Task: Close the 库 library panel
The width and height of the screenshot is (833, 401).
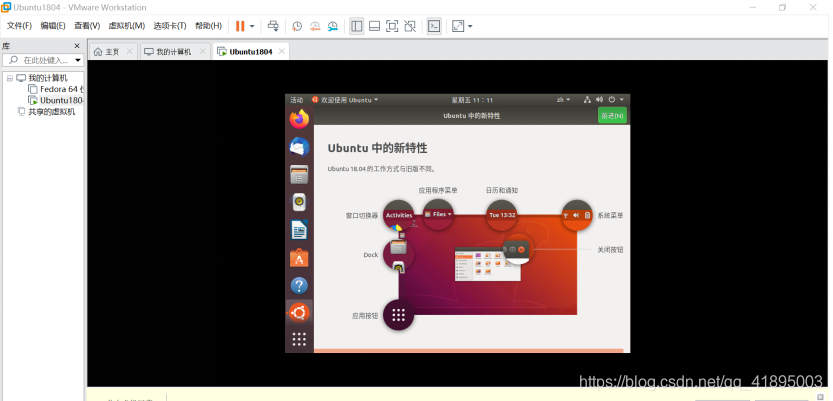Action: click(x=76, y=46)
